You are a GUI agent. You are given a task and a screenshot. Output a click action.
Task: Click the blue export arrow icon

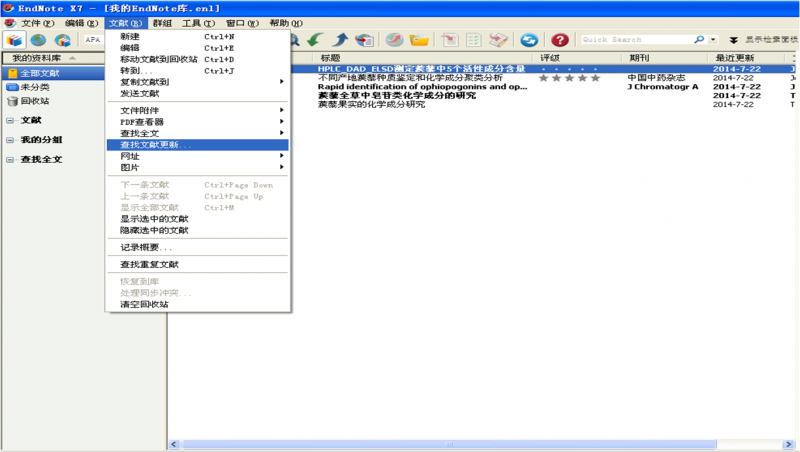click(x=340, y=40)
